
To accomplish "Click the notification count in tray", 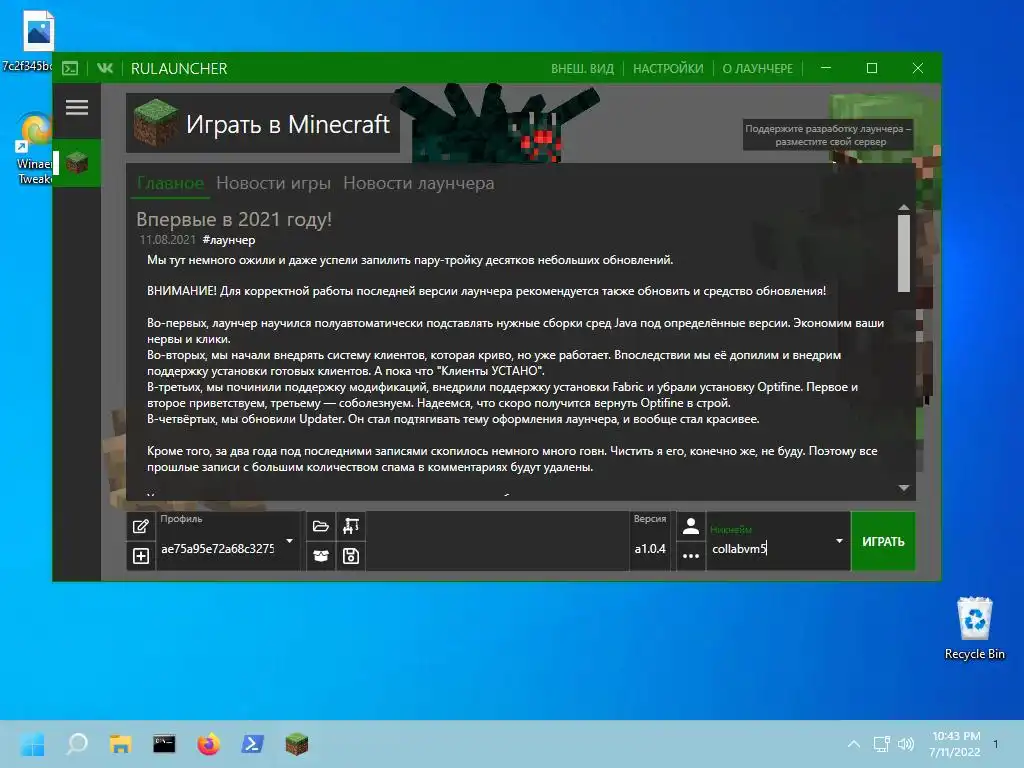I will (995, 744).
